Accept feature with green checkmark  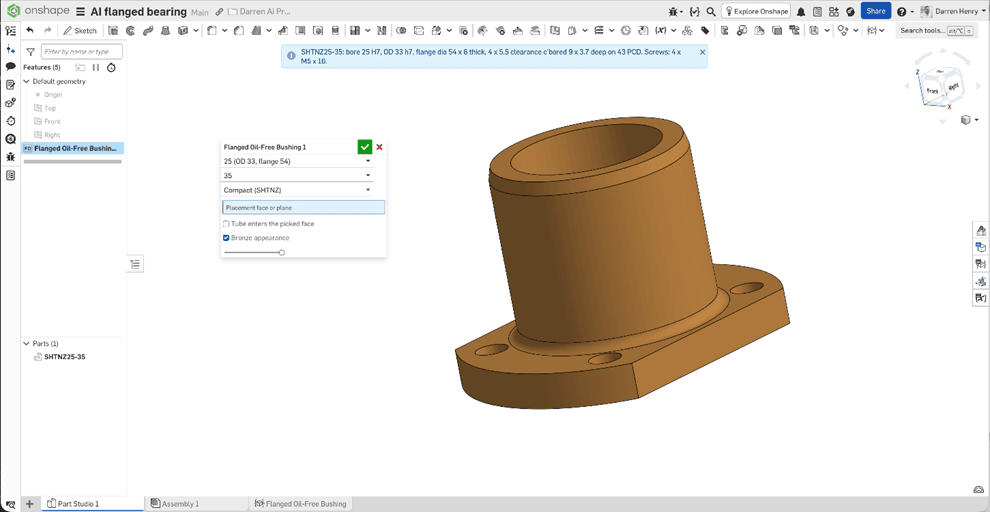coord(364,147)
